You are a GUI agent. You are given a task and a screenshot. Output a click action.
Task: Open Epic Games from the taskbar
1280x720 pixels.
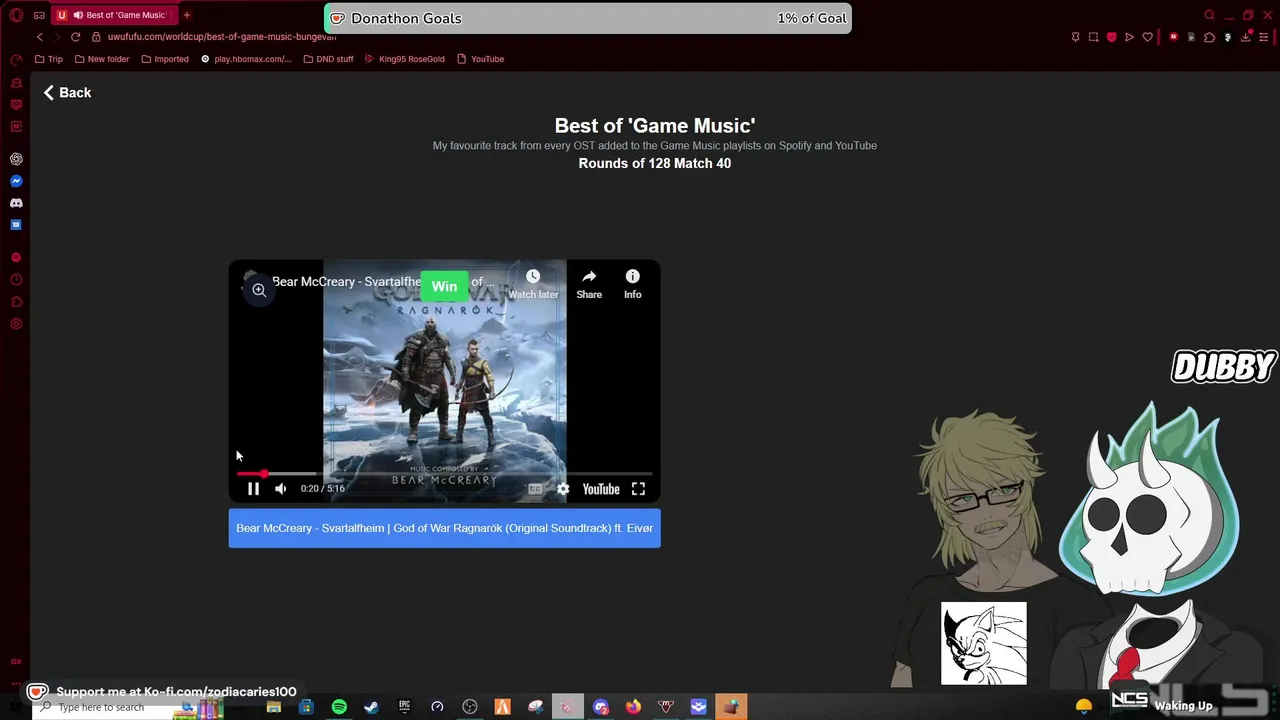(x=404, y=707)
